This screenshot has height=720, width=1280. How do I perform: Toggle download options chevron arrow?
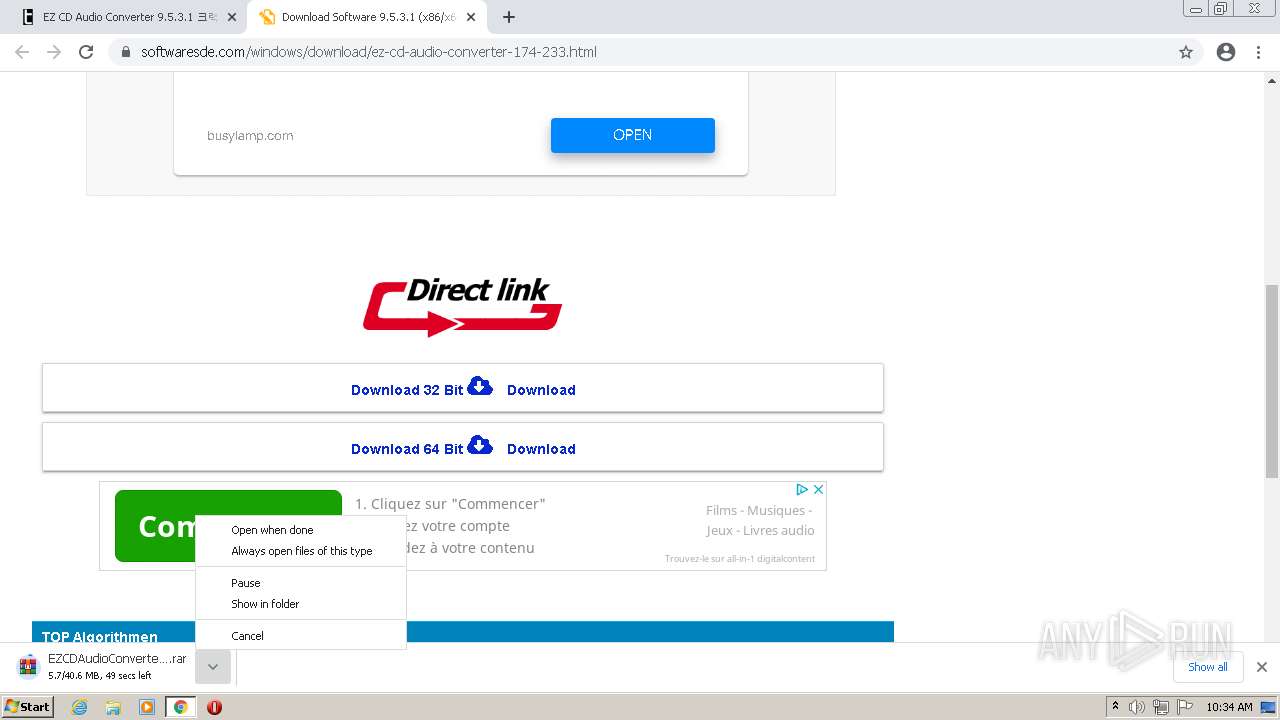pyautogui.click(x=213, y=667)
